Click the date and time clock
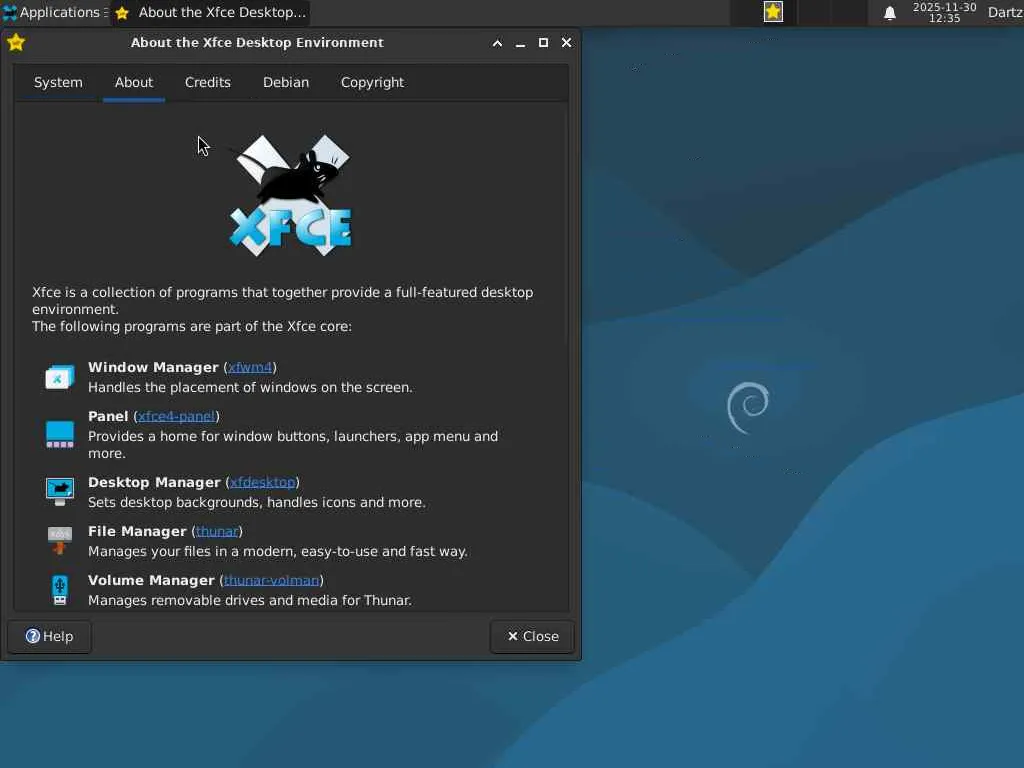This screenshot has width=1024, height=768. click(944, 12)
